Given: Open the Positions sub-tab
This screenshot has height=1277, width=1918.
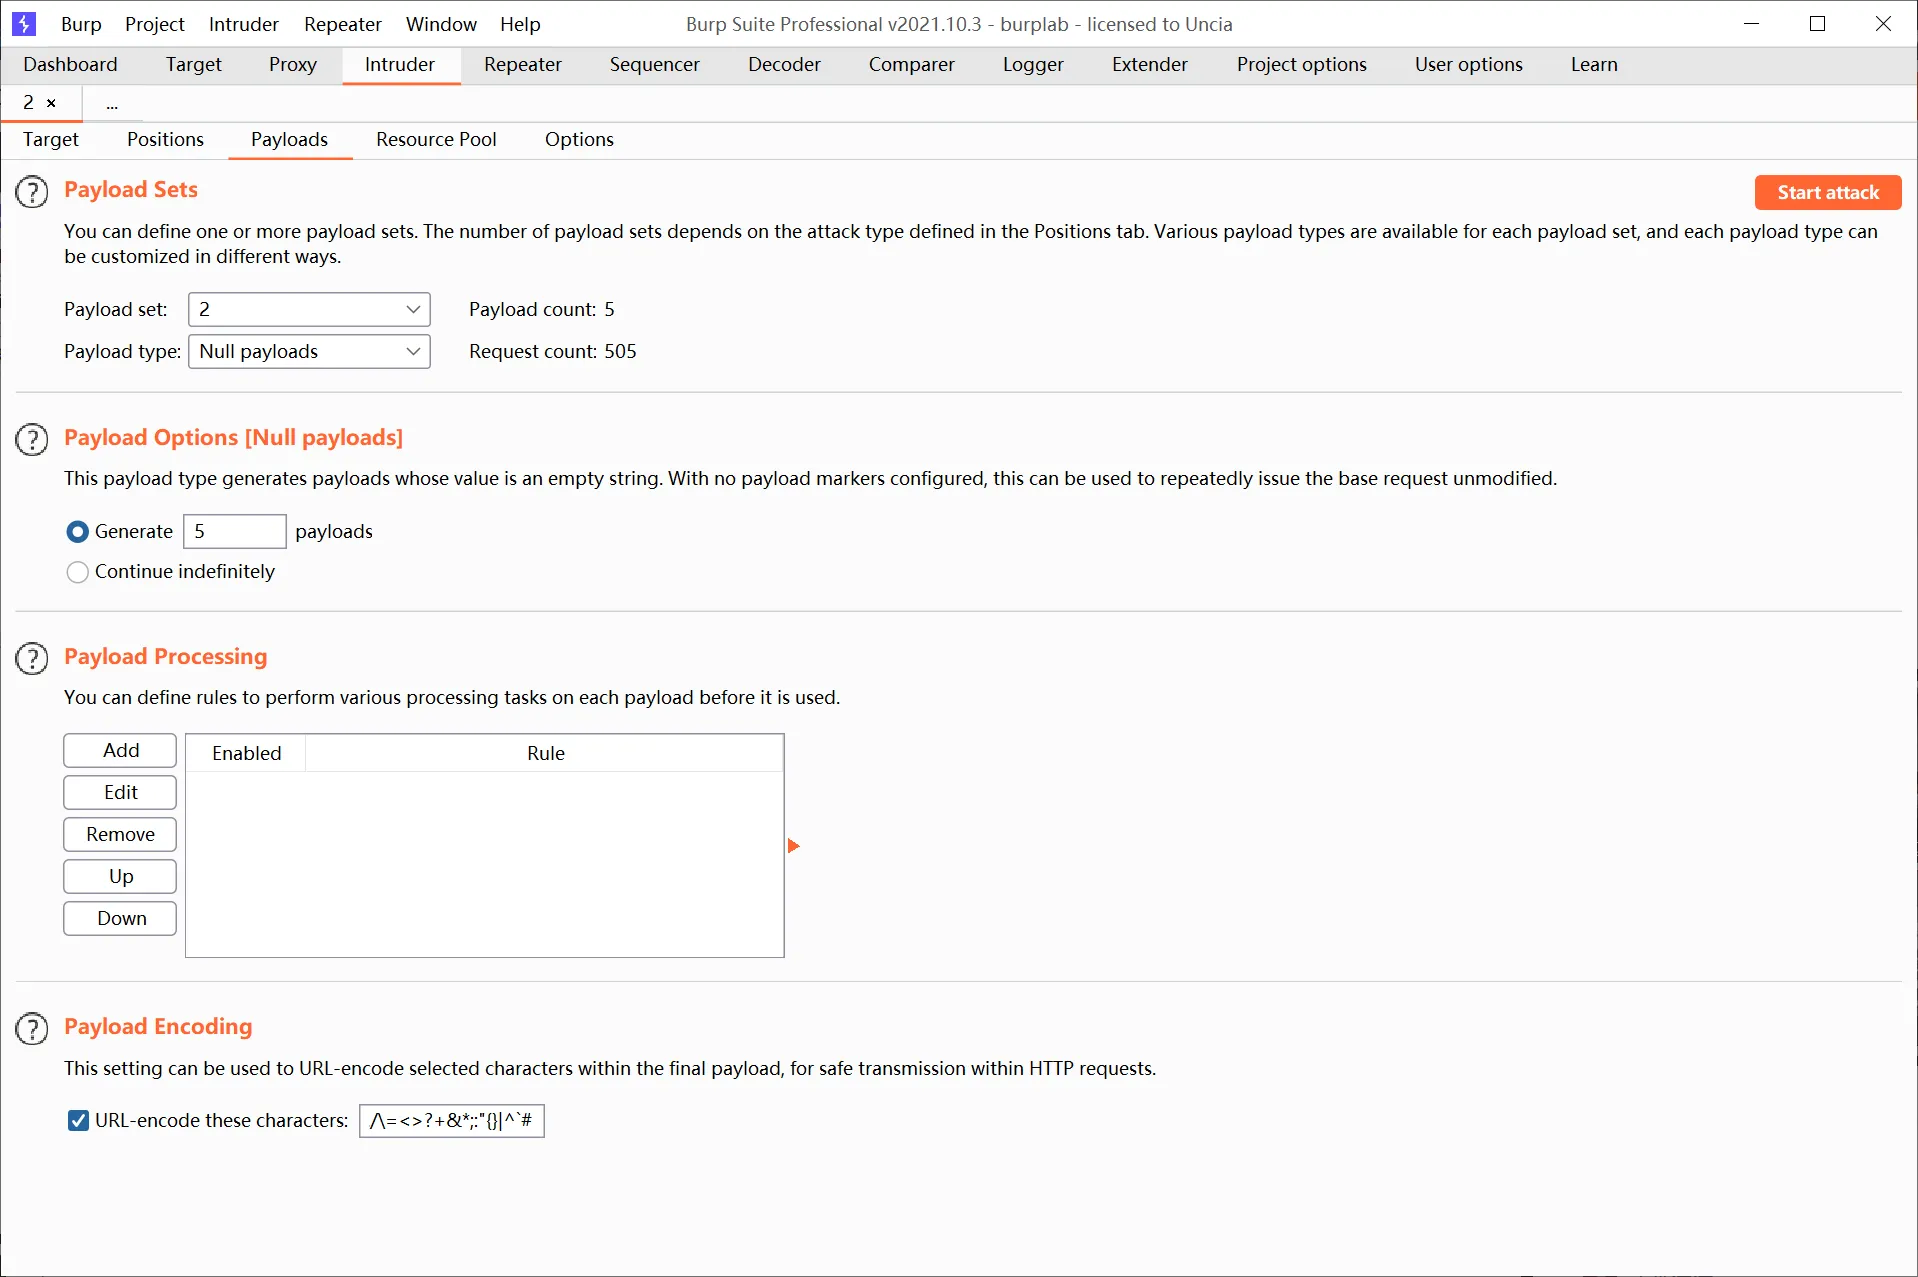Looking at the screenshot, I should pyautogui.click(x=165, y=140).
